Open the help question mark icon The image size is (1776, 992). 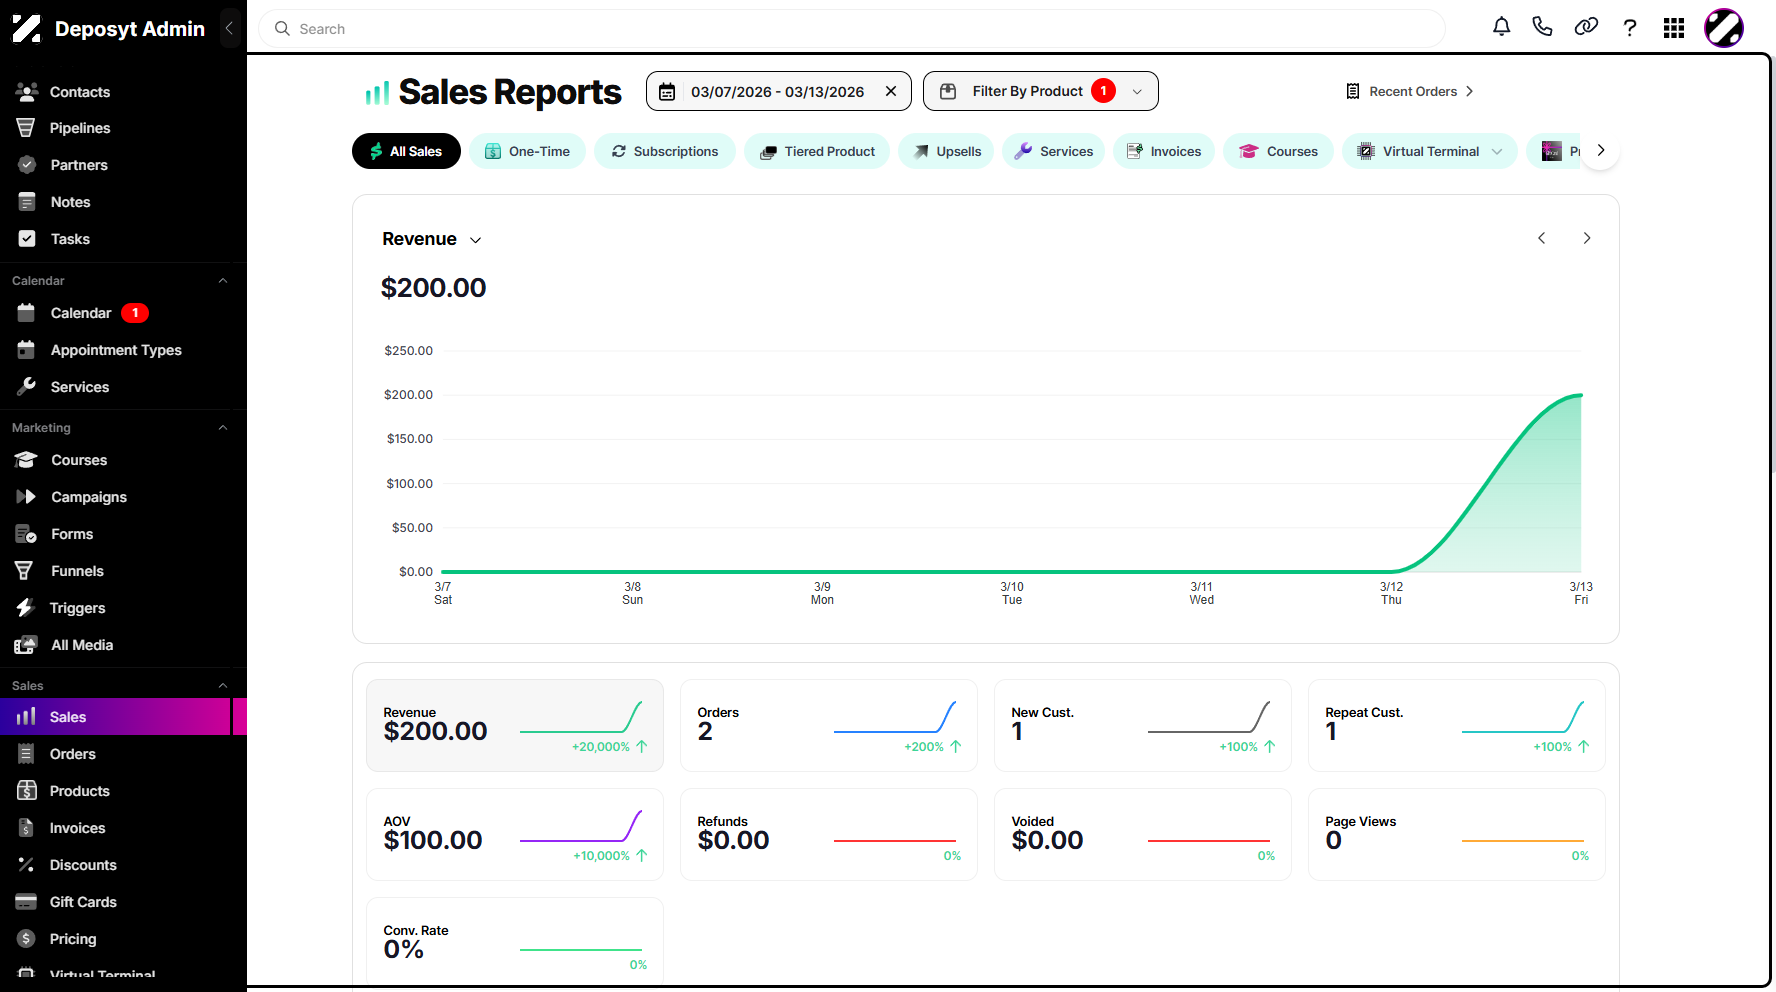tap(1630, 28)
